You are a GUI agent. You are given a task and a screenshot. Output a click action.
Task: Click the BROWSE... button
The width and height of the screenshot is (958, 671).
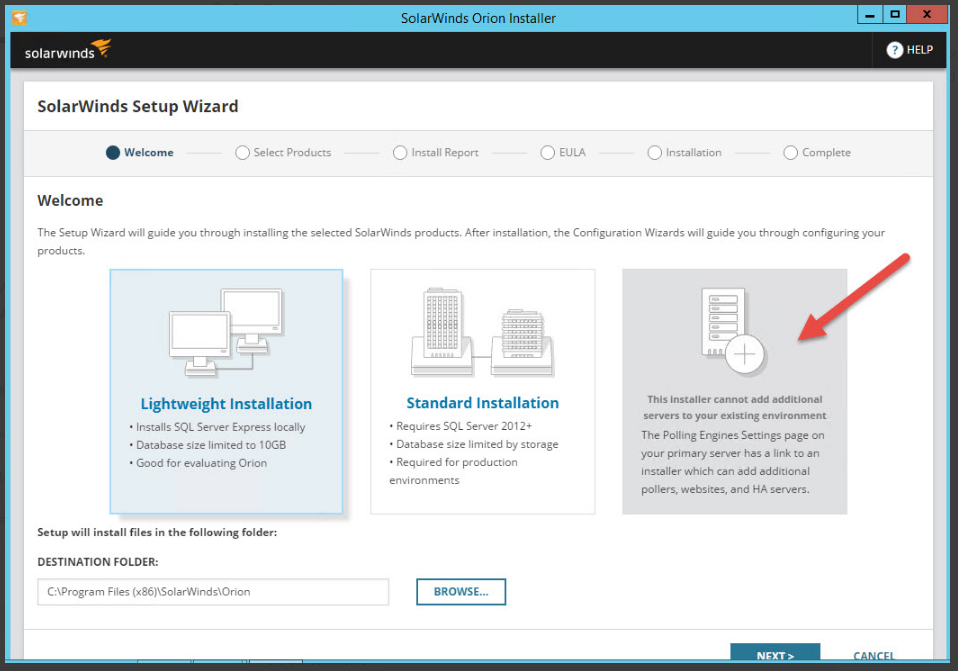pos(461,592)
